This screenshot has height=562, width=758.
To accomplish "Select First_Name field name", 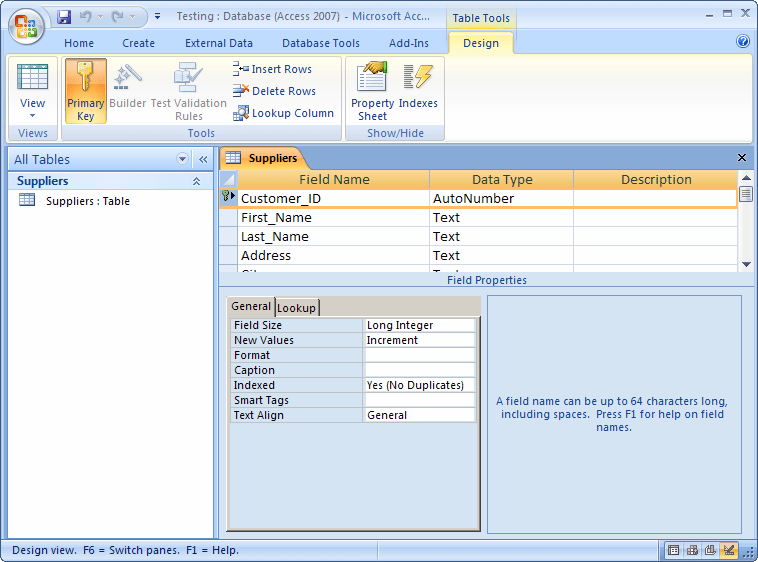I will (x=333, y=217).
